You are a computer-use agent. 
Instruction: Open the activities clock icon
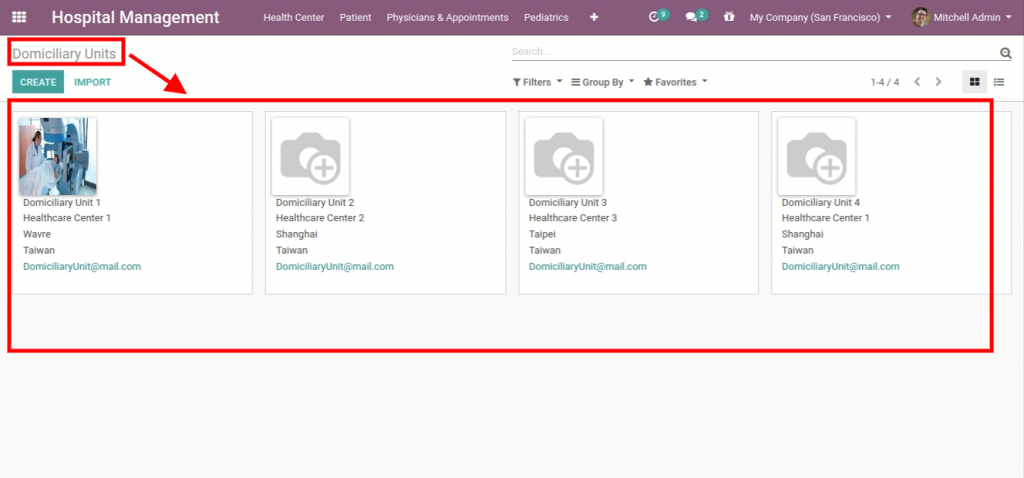[656, 17]
